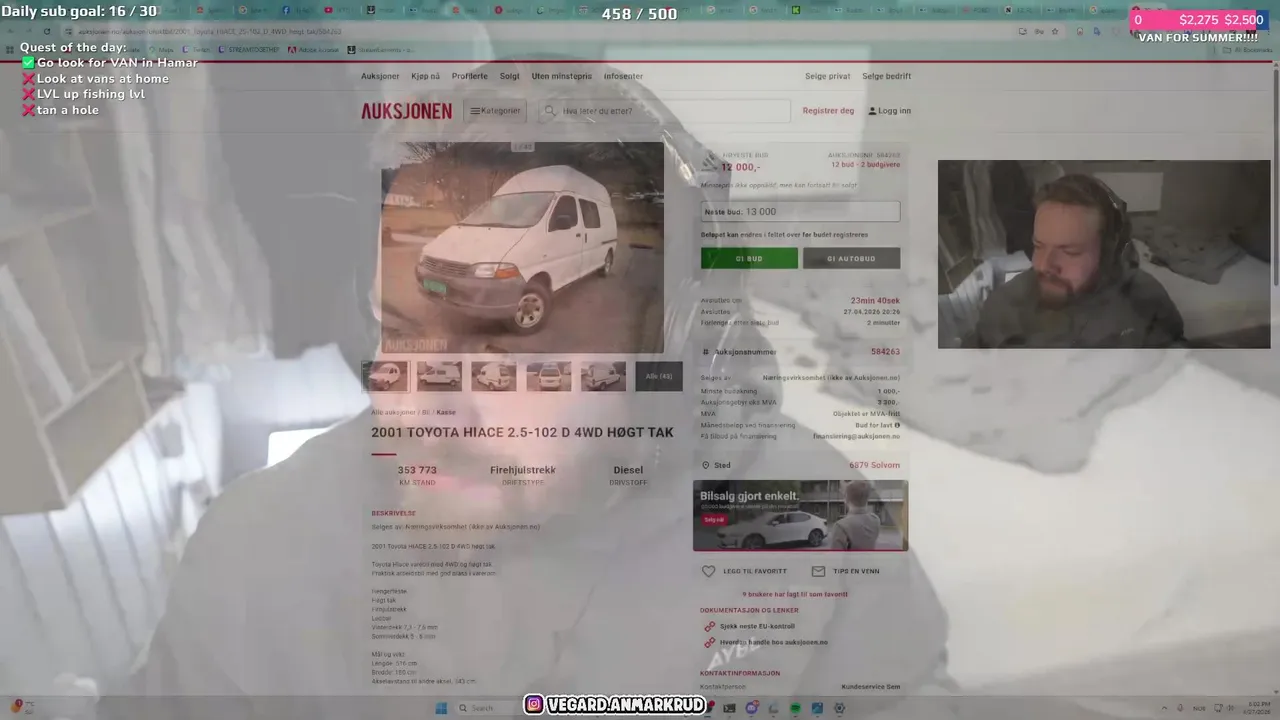Click the '23min 40sek' countdown
This screenshot has height=720, width=1280.
tap(875, 300)
